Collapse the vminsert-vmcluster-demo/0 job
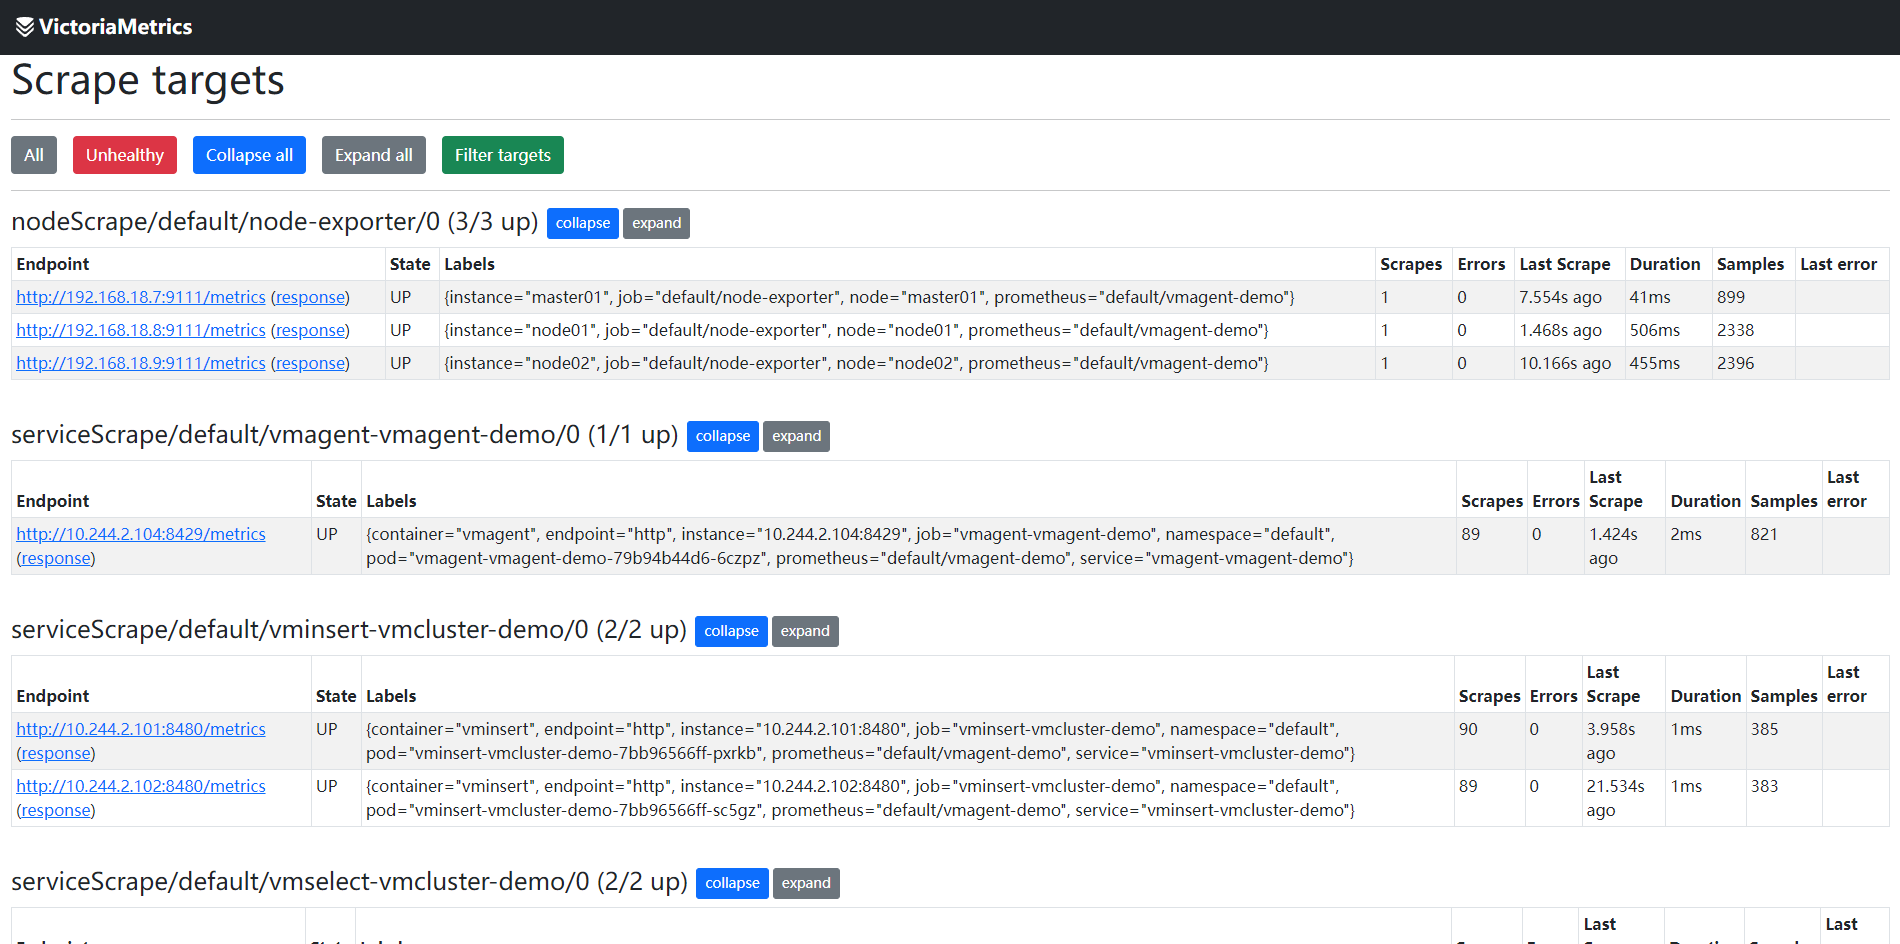 click(731, 631)
